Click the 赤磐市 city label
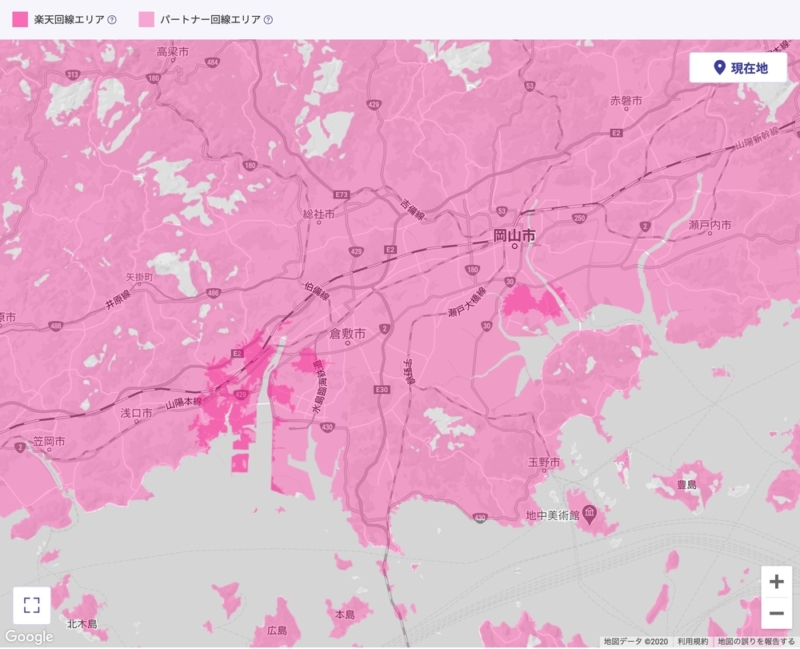The image size is (800, 649). click(626, 101)
